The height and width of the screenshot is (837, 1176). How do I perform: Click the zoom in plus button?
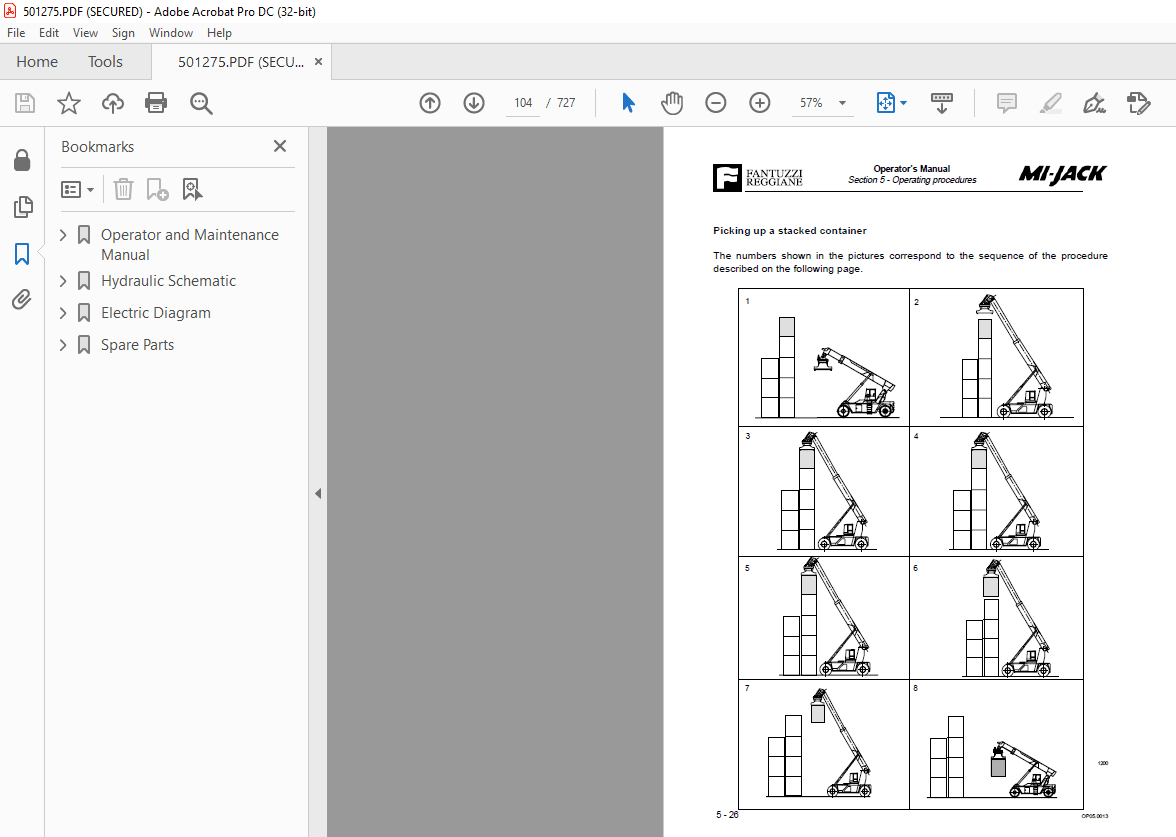point(760,103)
